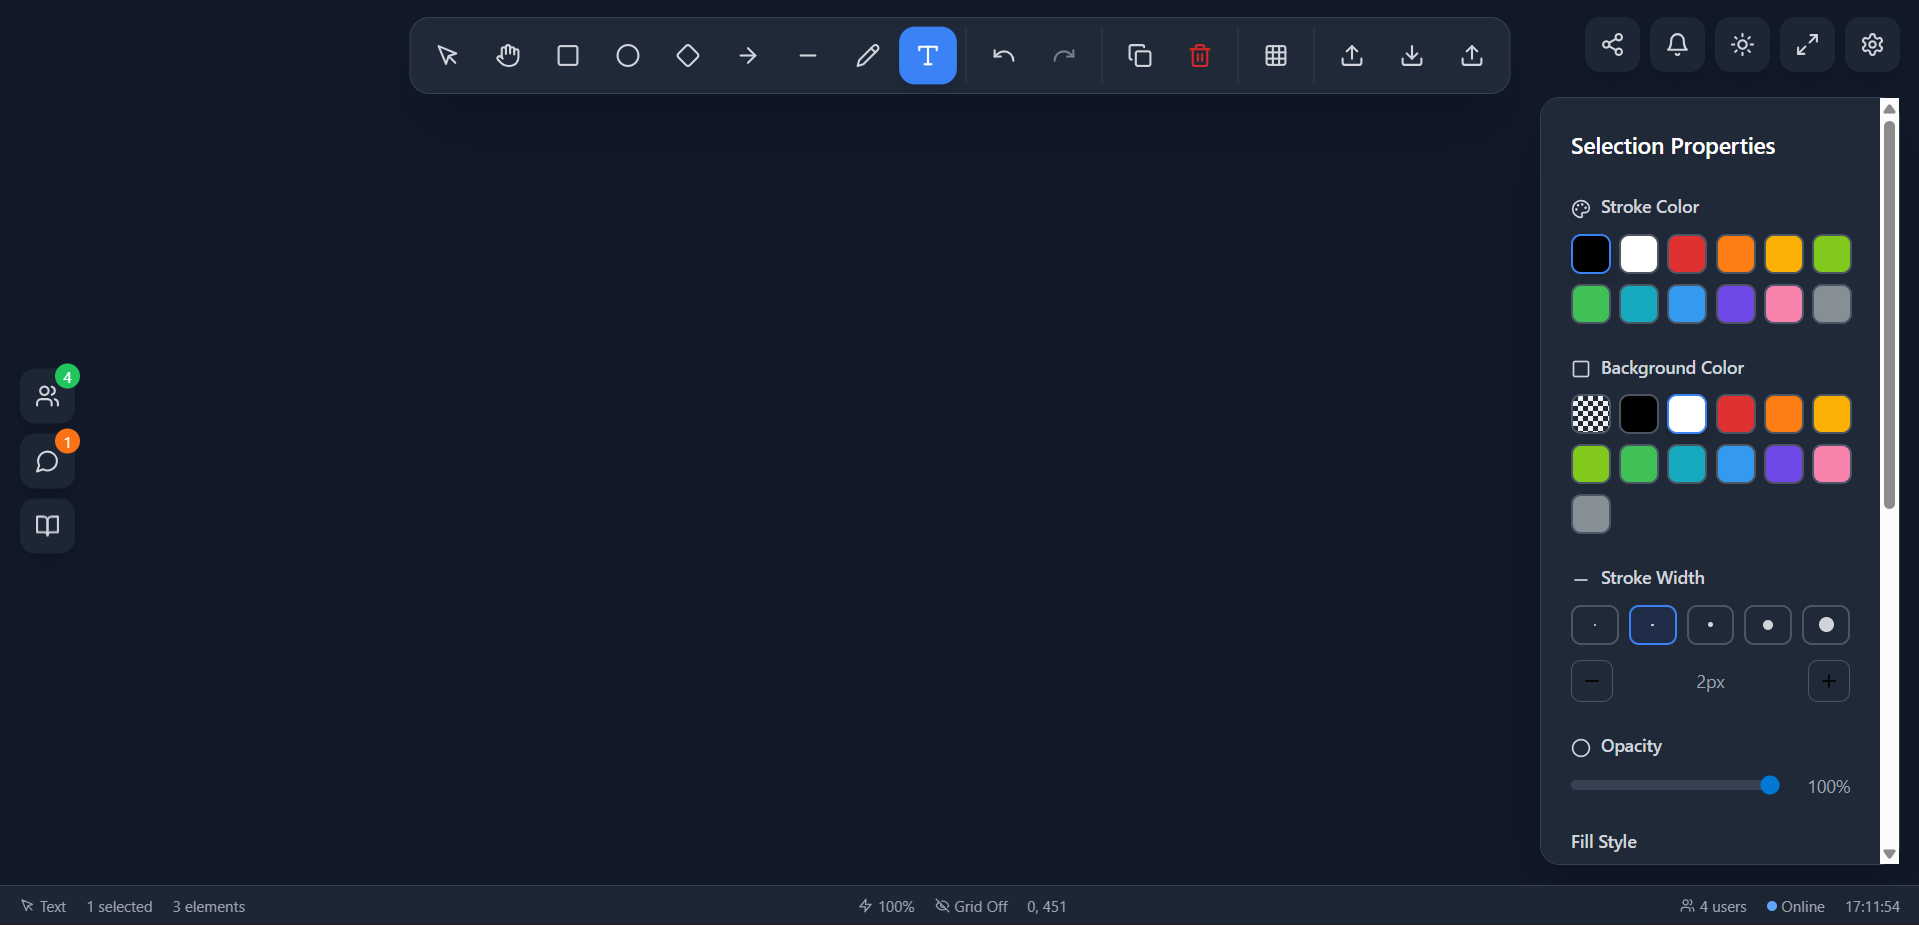Open collaborators panel with 4 badge
Image resolution: width=1919 pixels, height=925 pixels.
click(x=48, y=396)
